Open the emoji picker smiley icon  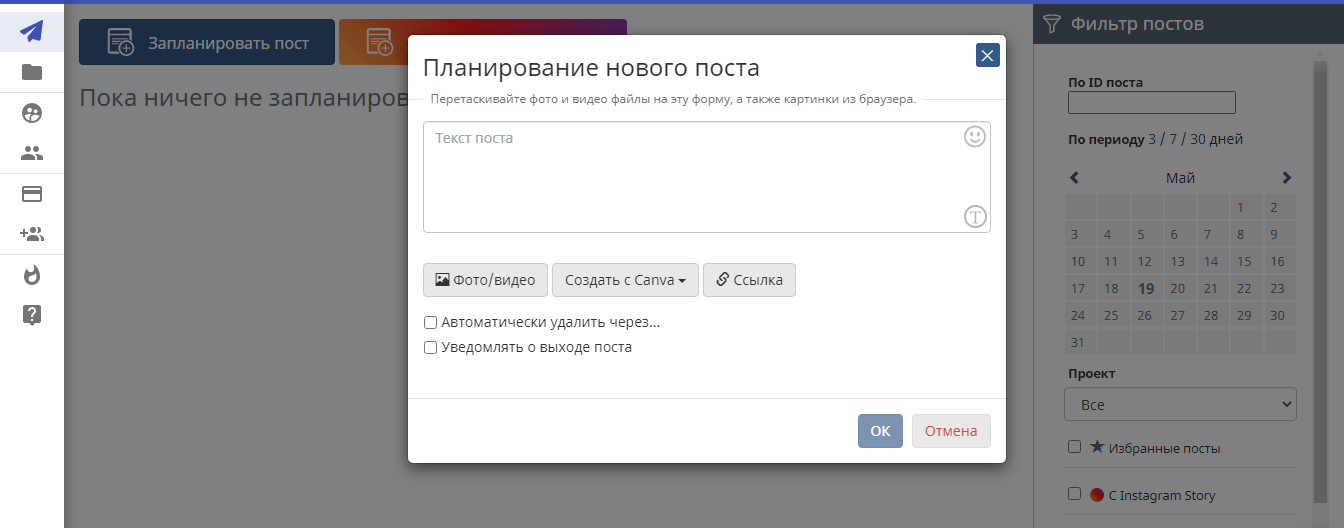[974, 137]
